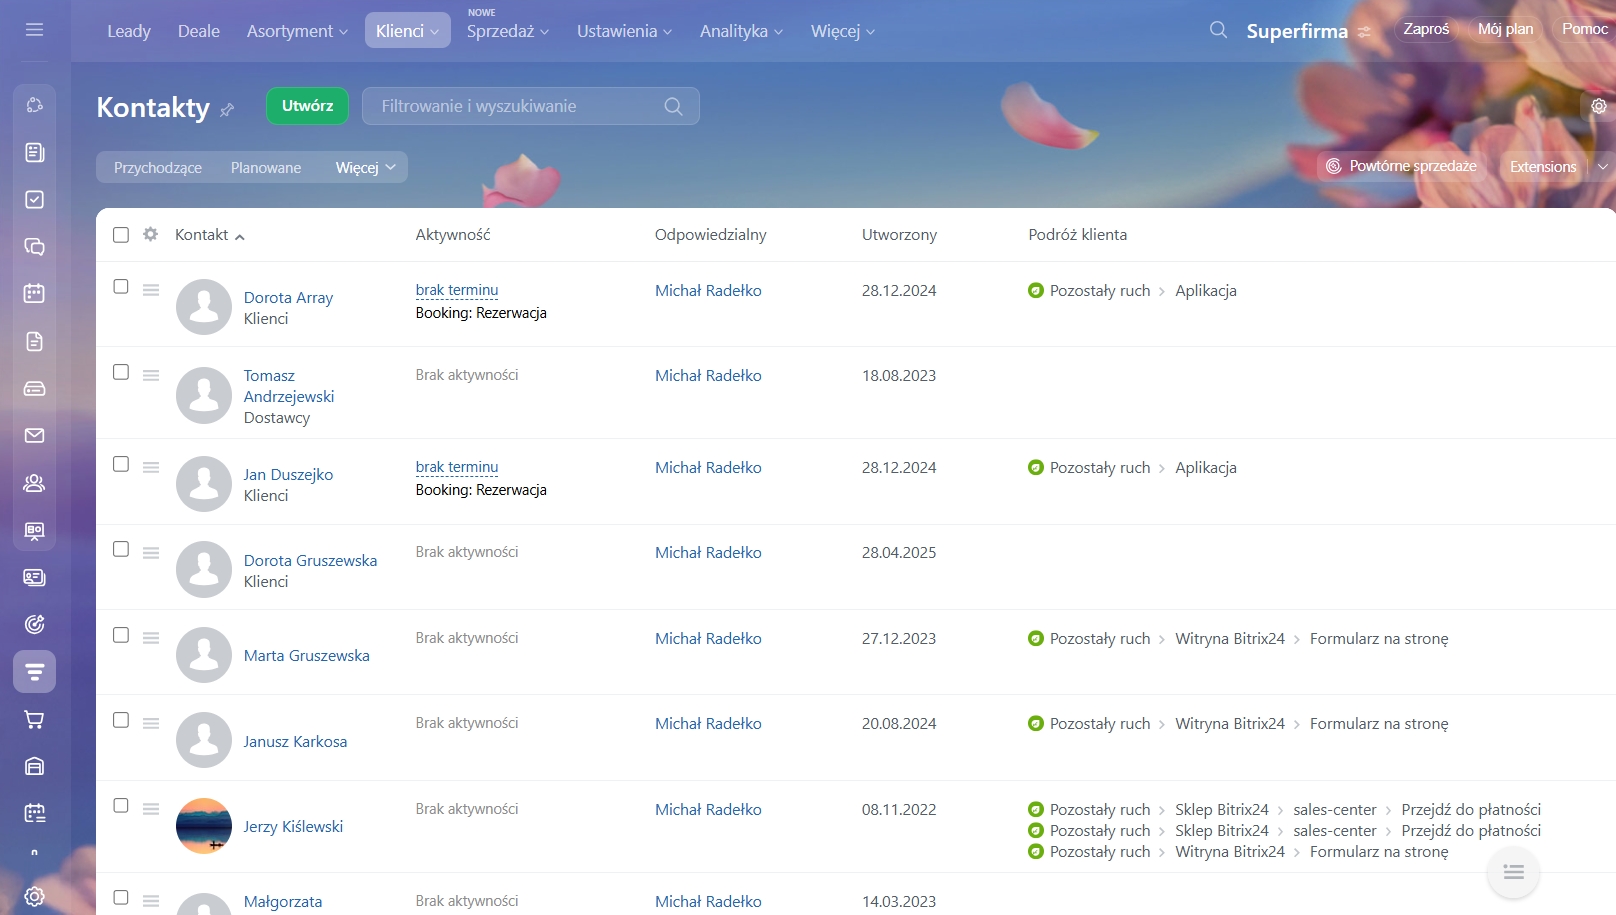
Task: Open the calendar sidebar icon
Action: [34, 293]
